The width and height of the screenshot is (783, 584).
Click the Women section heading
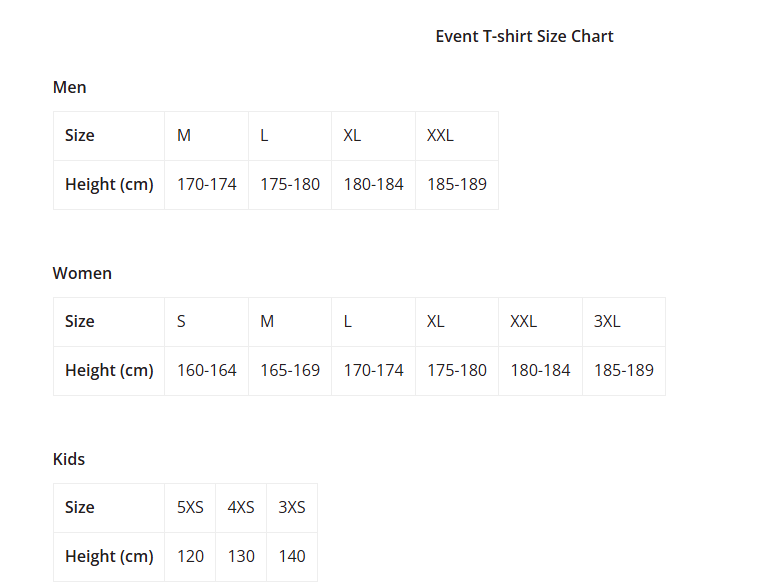pos(82,273)
